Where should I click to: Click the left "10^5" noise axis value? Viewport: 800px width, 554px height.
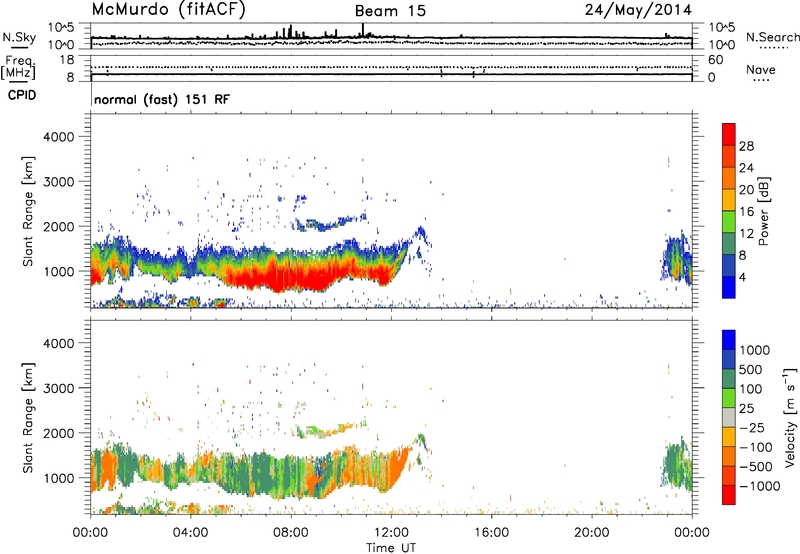[61, 27]
